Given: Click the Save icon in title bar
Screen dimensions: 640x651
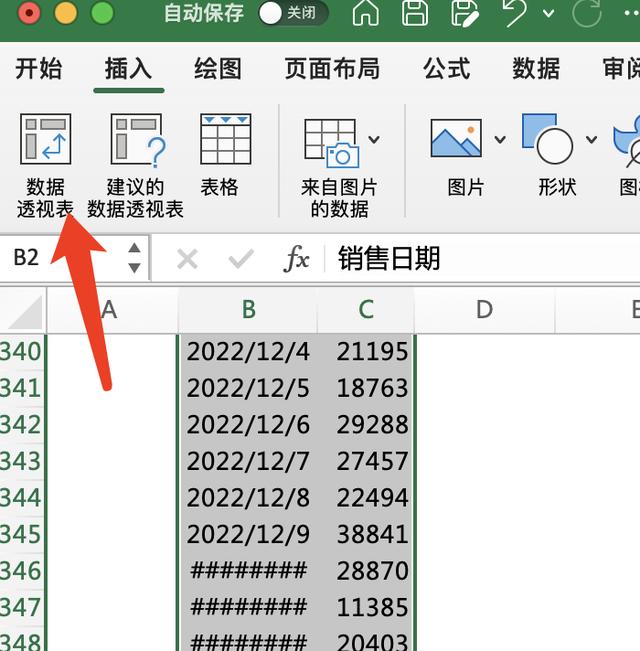Looking at the screenshot, I should pyautogui.click(x=415, y=14).
